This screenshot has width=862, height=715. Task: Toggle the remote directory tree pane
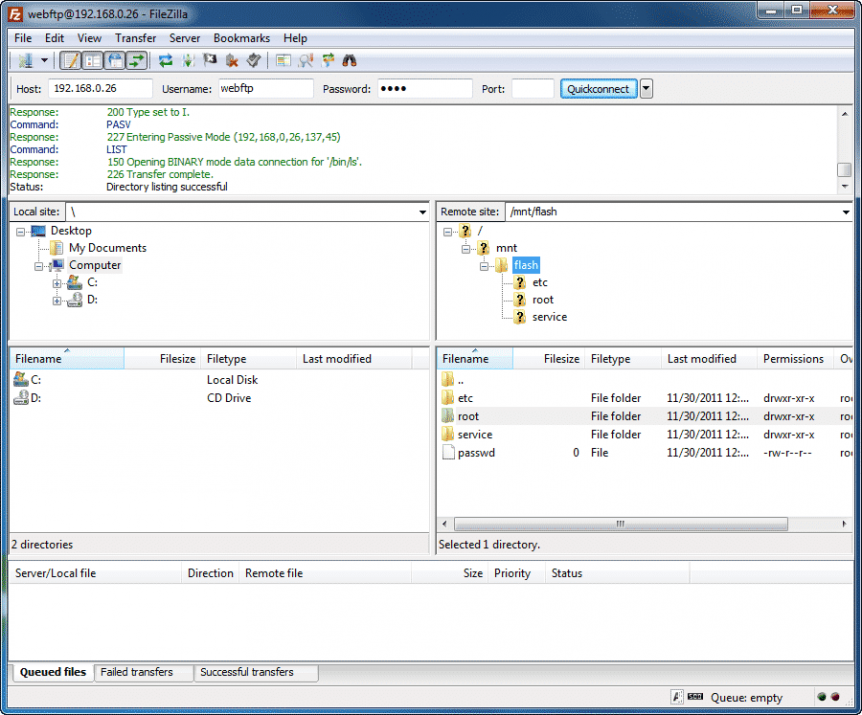click(115, 61)
